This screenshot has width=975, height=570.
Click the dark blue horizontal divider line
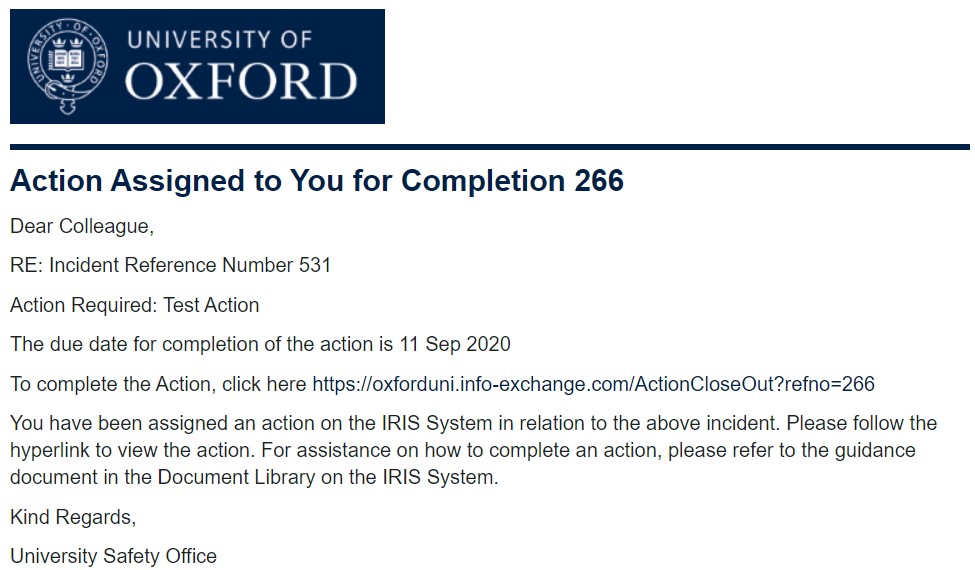[x=490, y=147]
